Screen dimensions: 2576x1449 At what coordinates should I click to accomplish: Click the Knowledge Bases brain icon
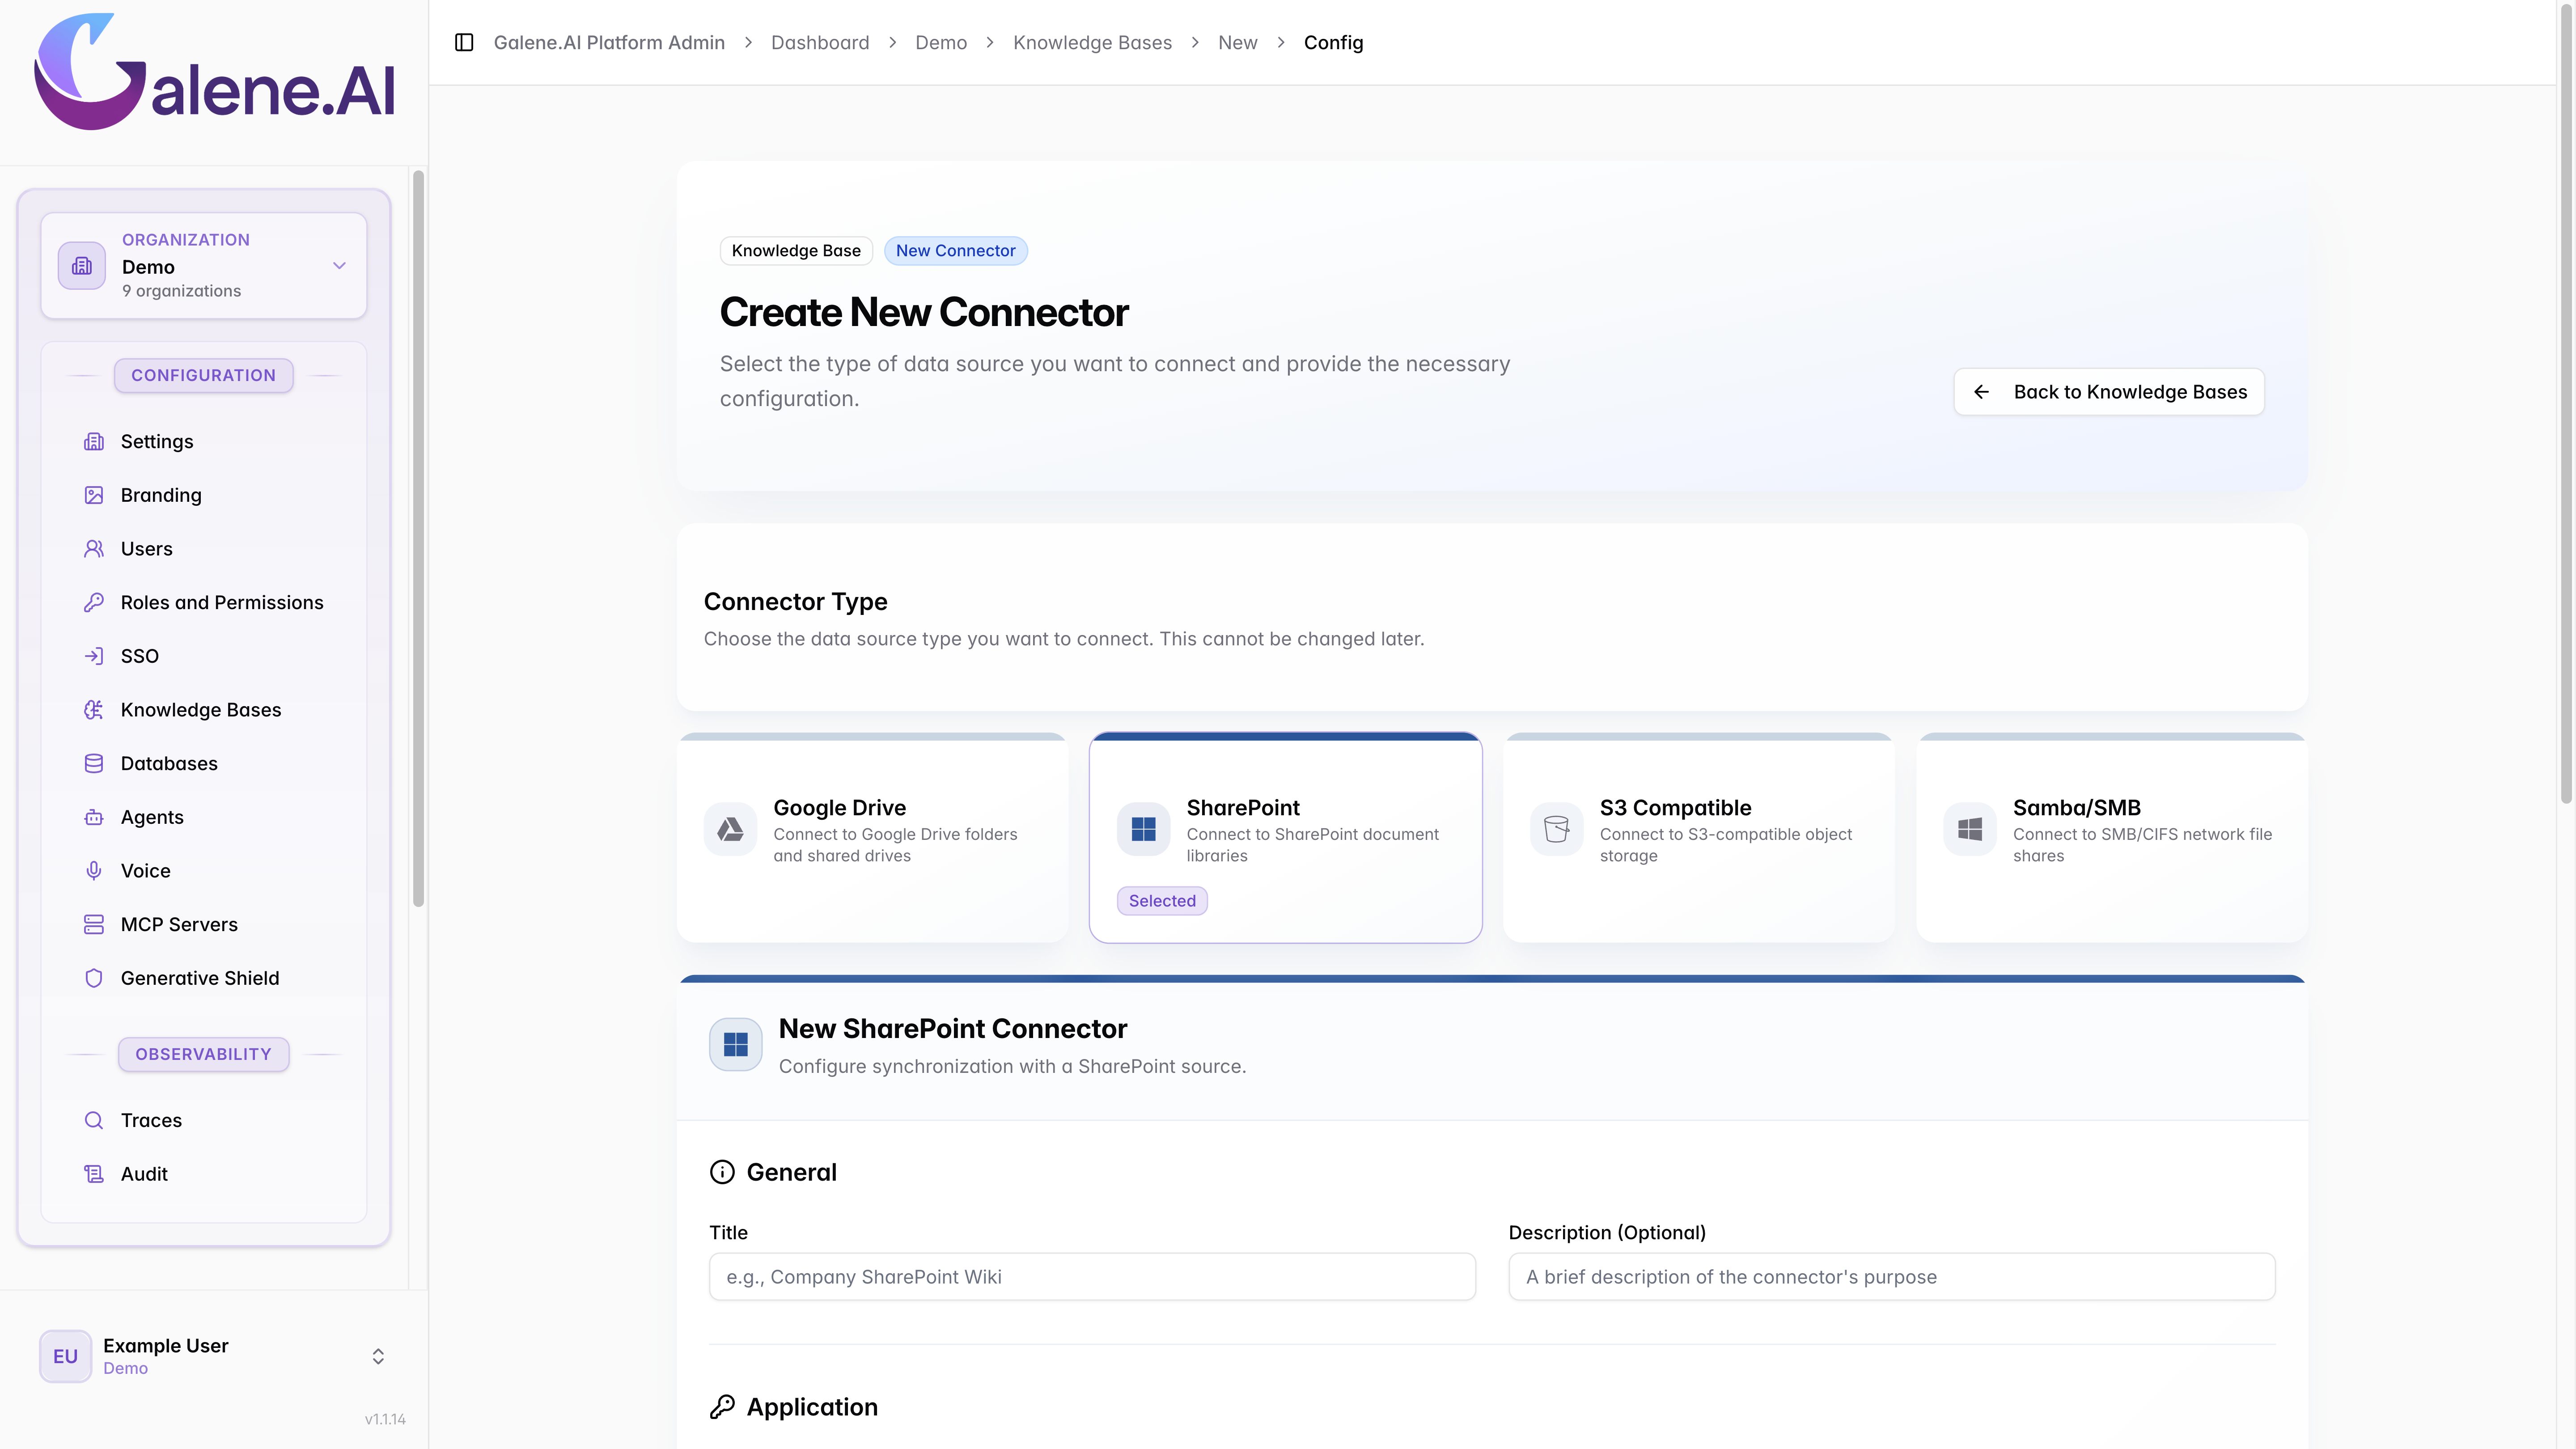click(x=94, y=710)
